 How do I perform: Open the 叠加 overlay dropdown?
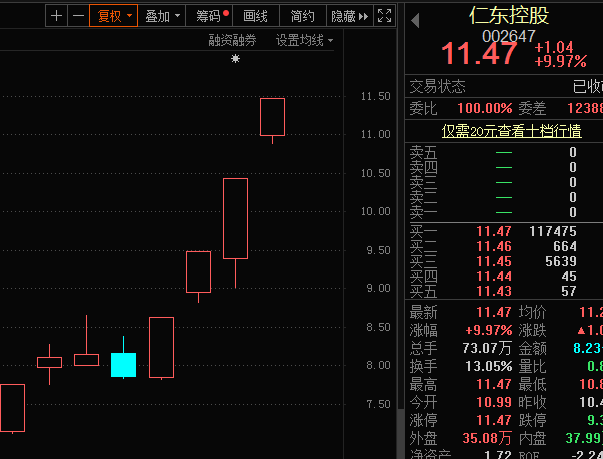click(162, 16)
